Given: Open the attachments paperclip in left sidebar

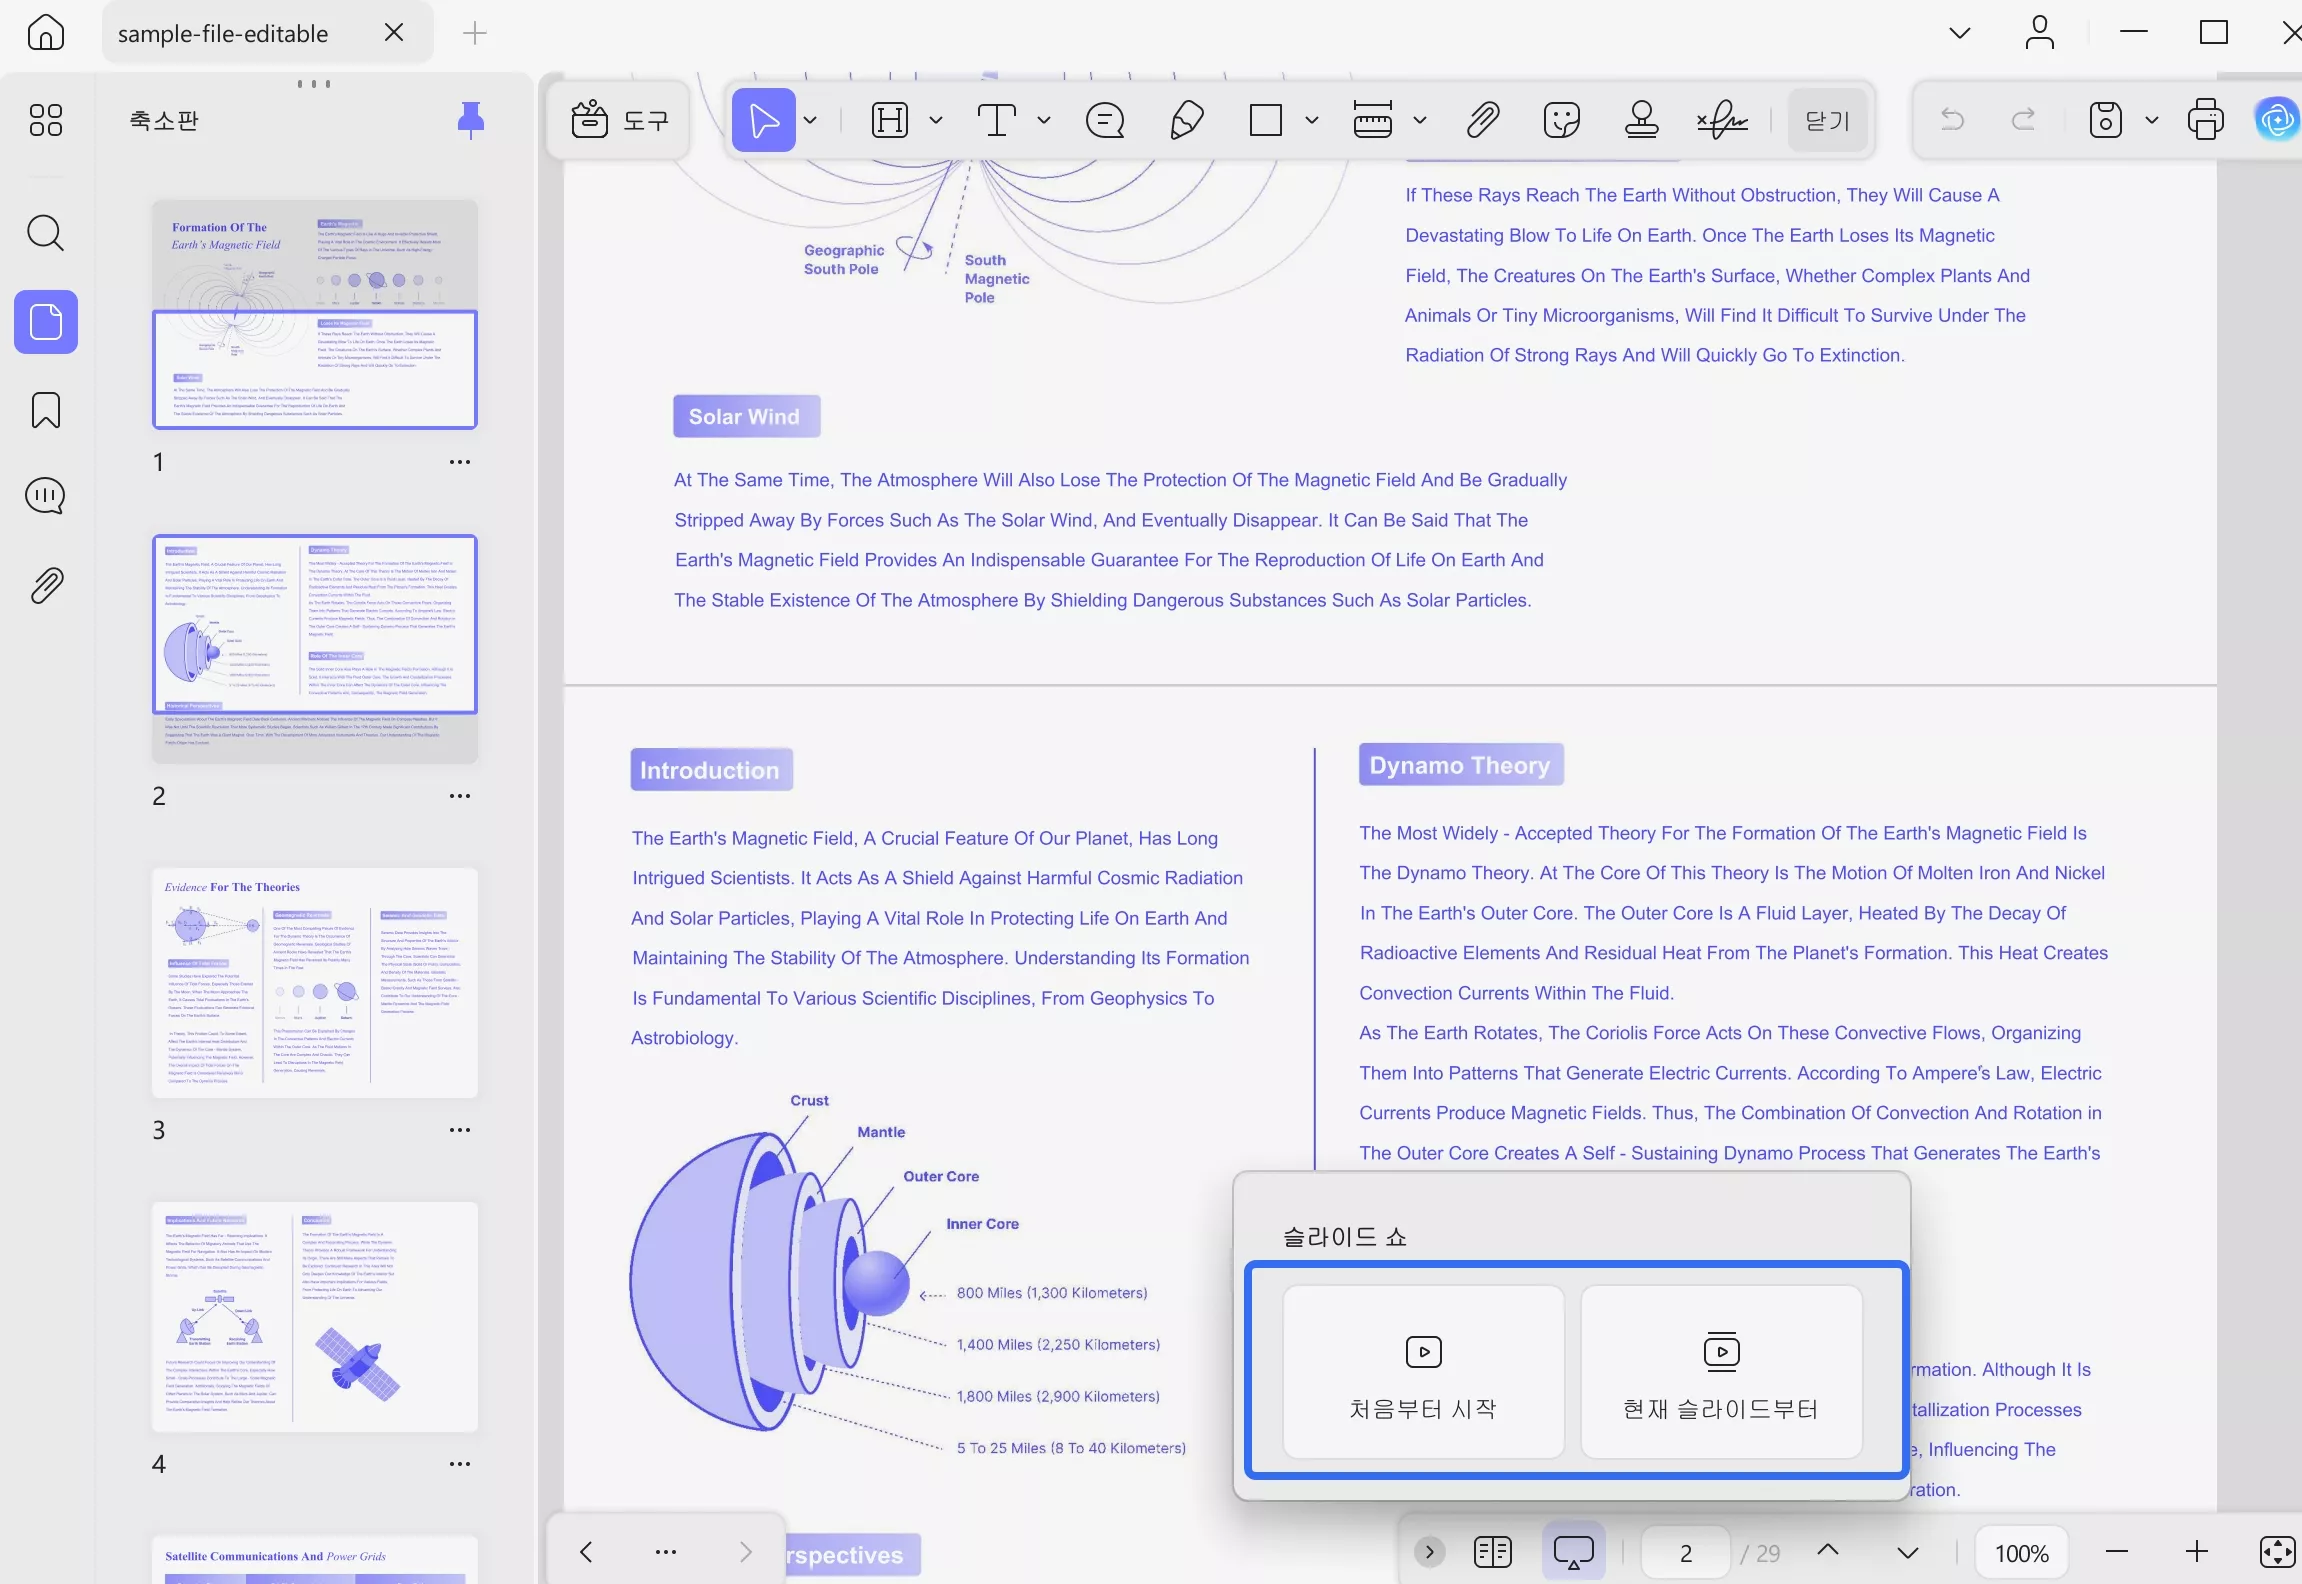Looking at the screenshot, I should click(x=46, y=585).
